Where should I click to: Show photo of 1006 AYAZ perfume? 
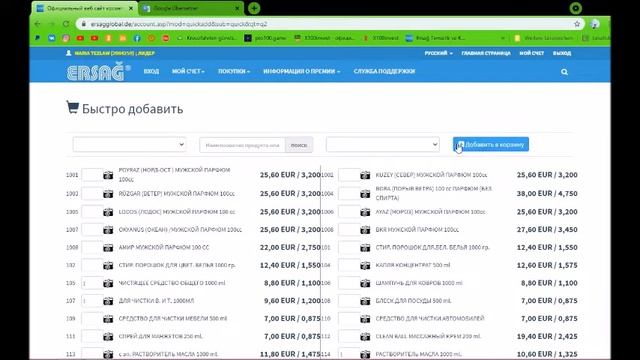tap(365, 212)
